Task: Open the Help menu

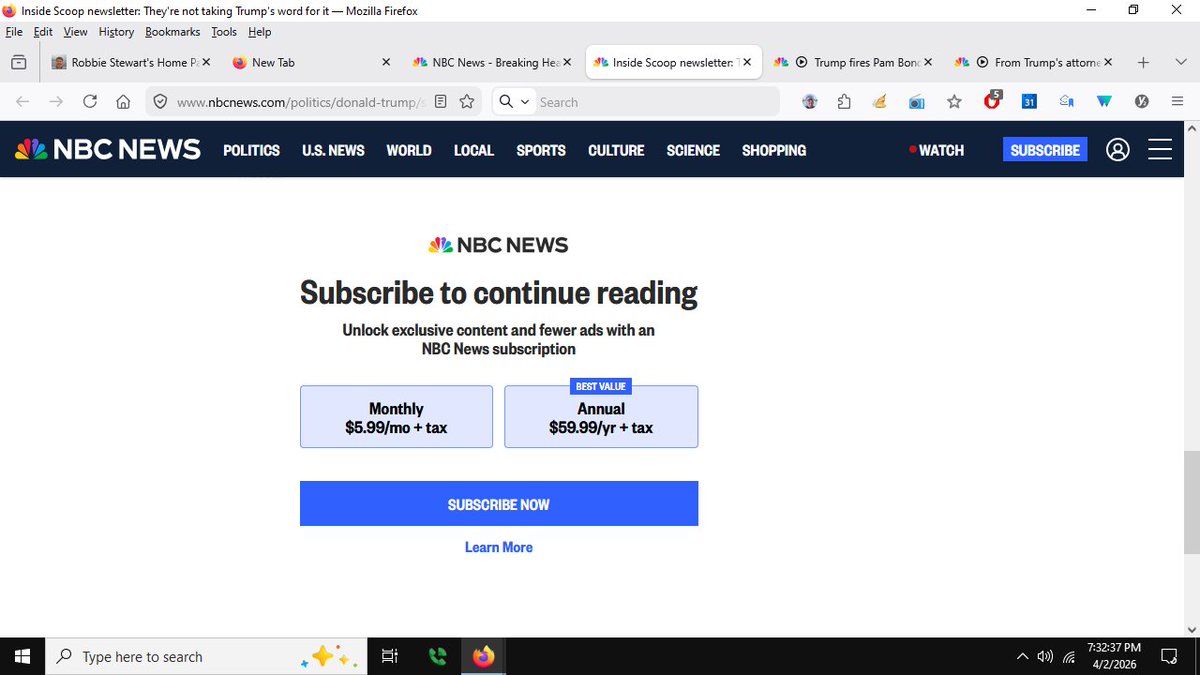Action: (x=259, y=32)
